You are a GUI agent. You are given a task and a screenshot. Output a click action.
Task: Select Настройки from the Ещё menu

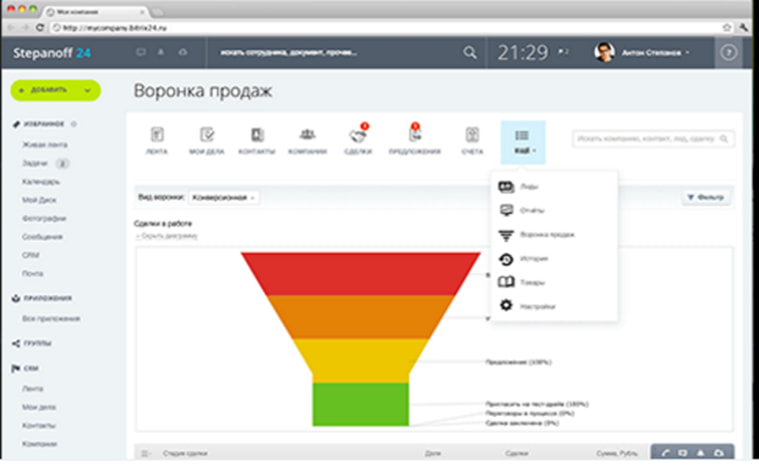point(554,306)
